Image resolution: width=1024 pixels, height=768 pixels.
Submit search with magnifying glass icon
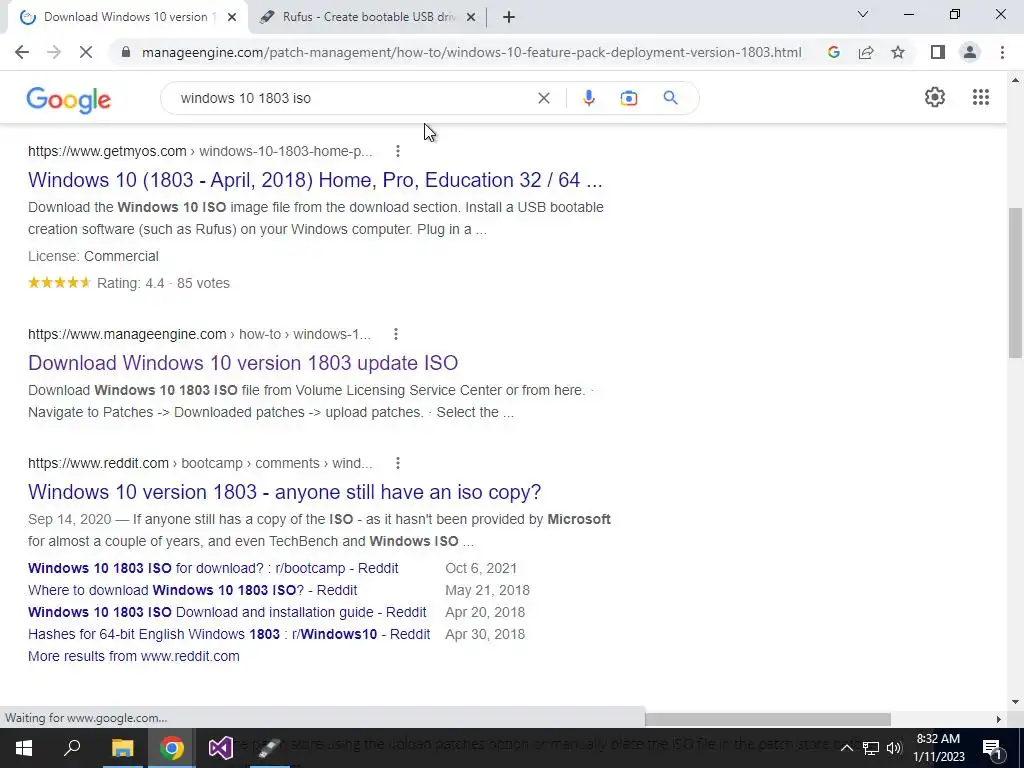click(x=670, y=98)
